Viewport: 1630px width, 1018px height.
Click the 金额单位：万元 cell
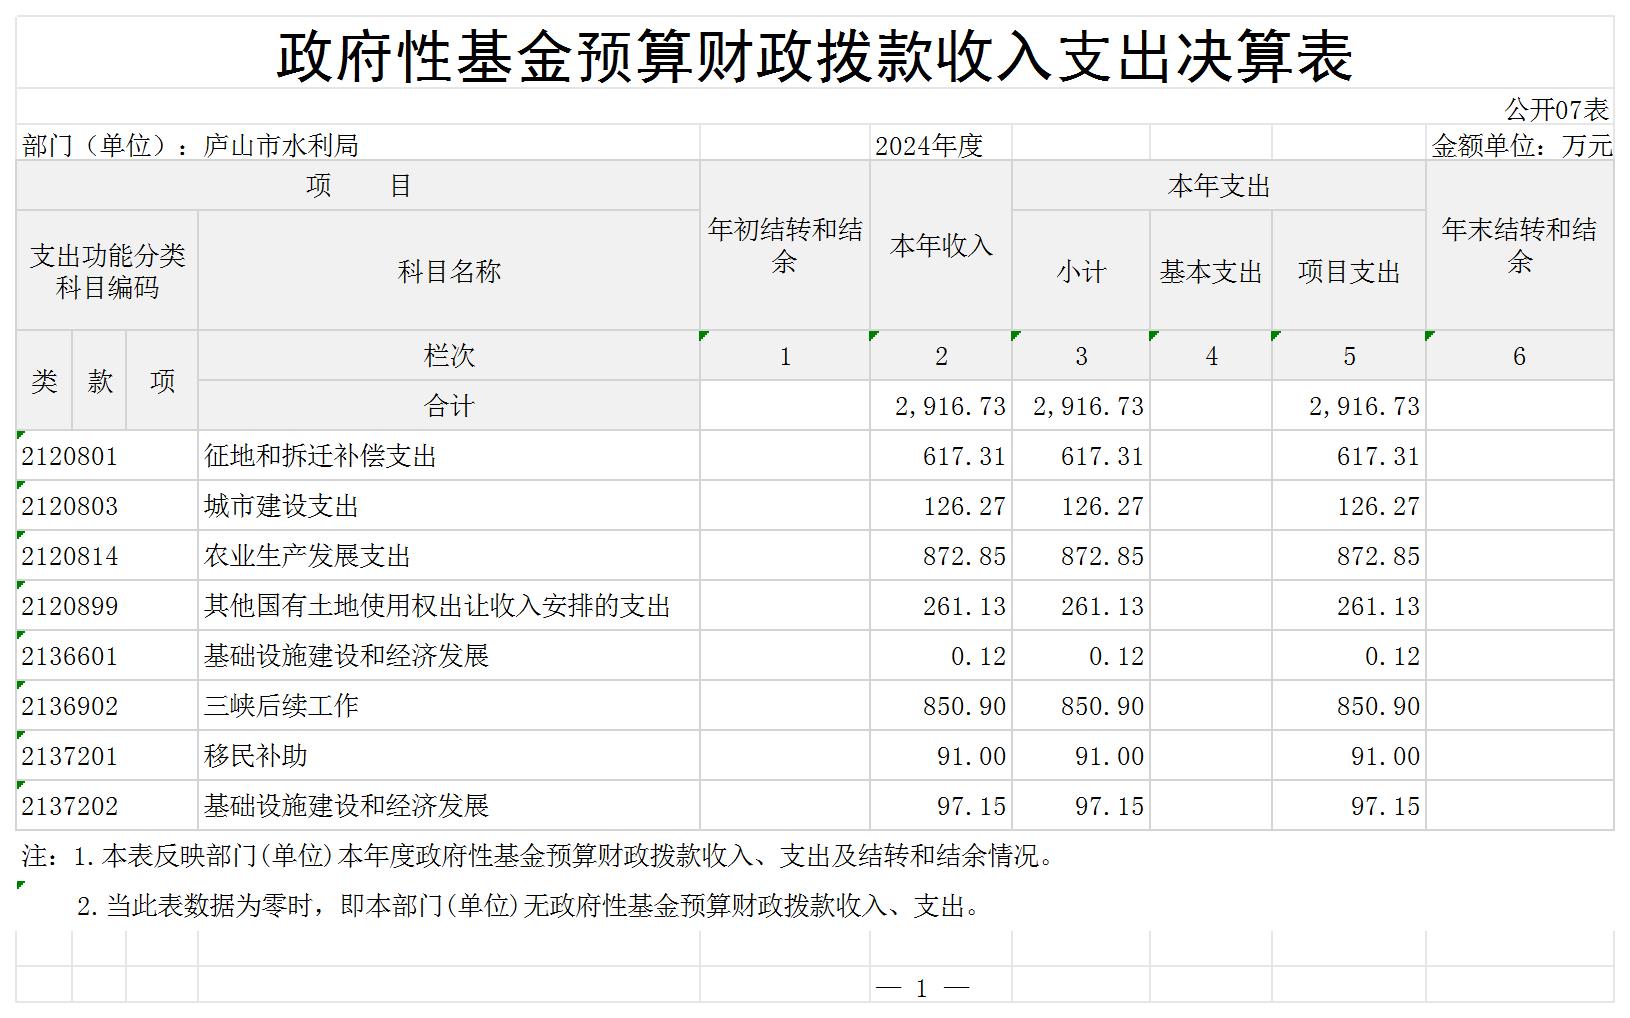tap(1521, 146)
